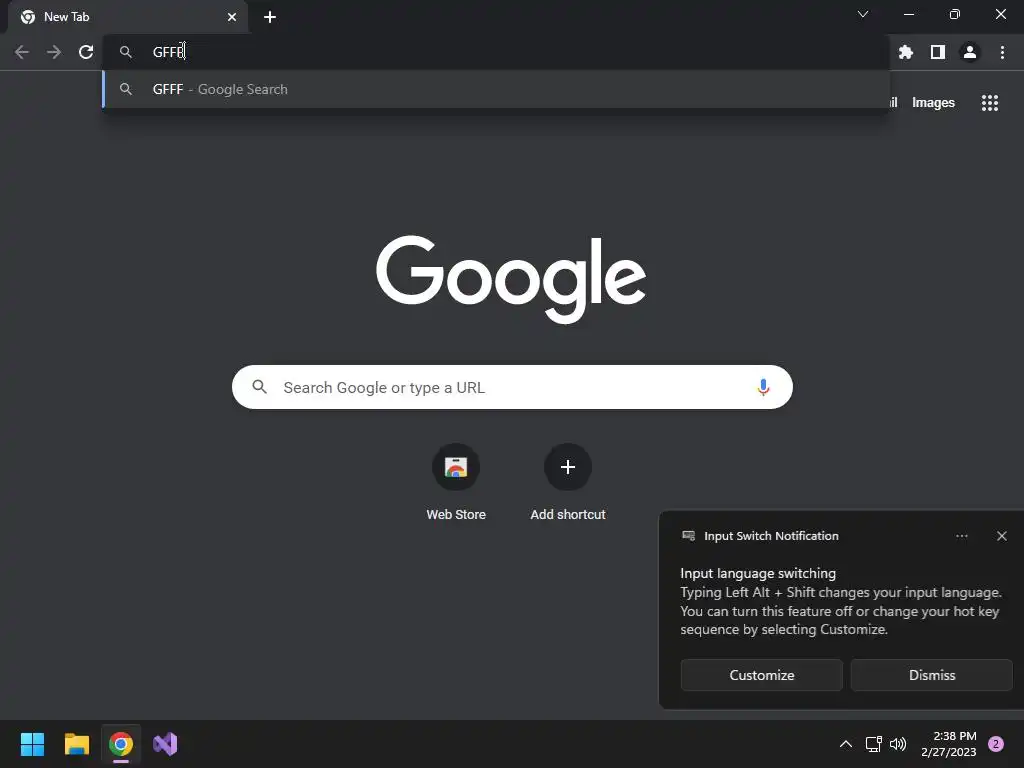Open the Images link

(x=933, y=103)
